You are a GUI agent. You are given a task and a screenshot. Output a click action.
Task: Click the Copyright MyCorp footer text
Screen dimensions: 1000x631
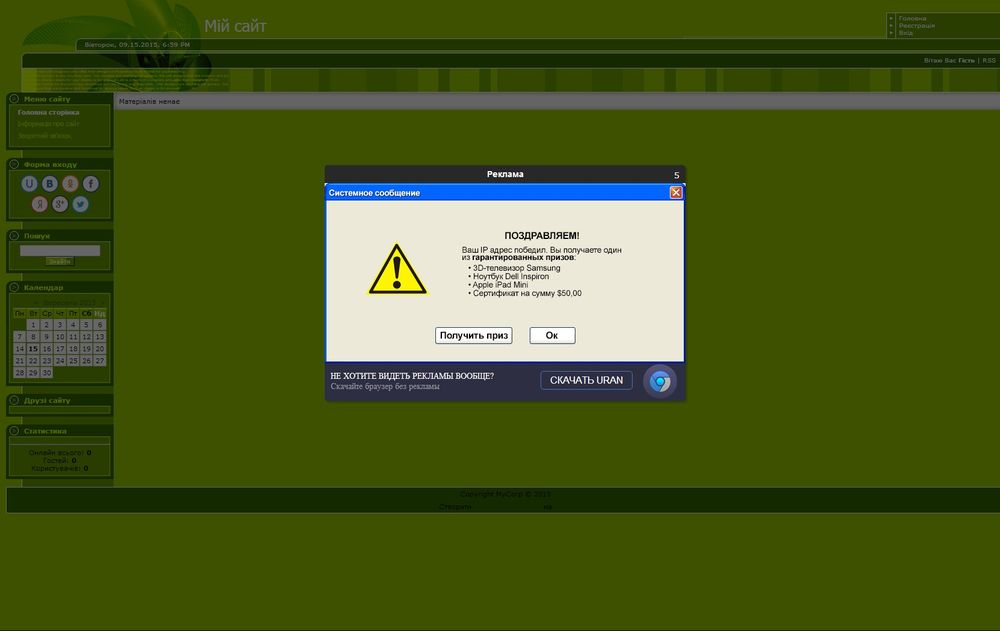505,494
